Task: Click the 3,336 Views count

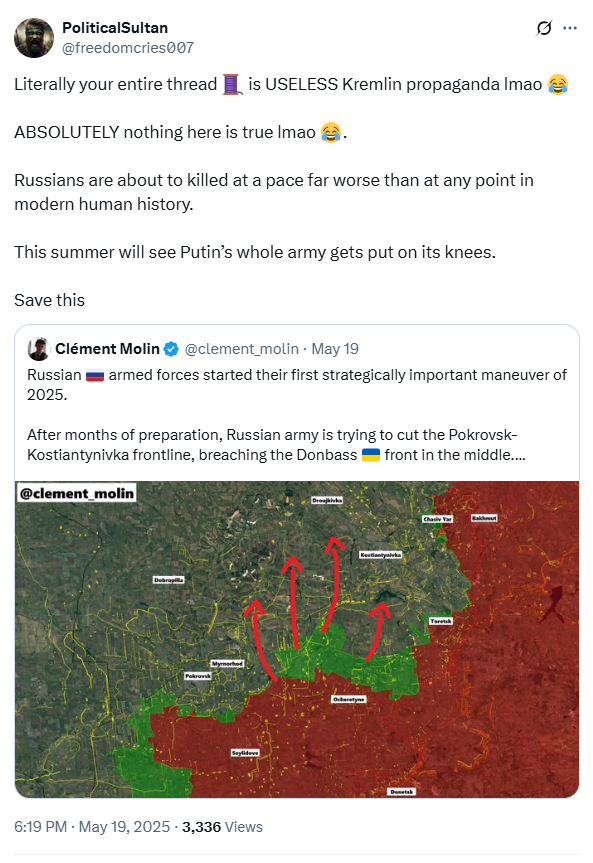Action: (x=222, y=827)
